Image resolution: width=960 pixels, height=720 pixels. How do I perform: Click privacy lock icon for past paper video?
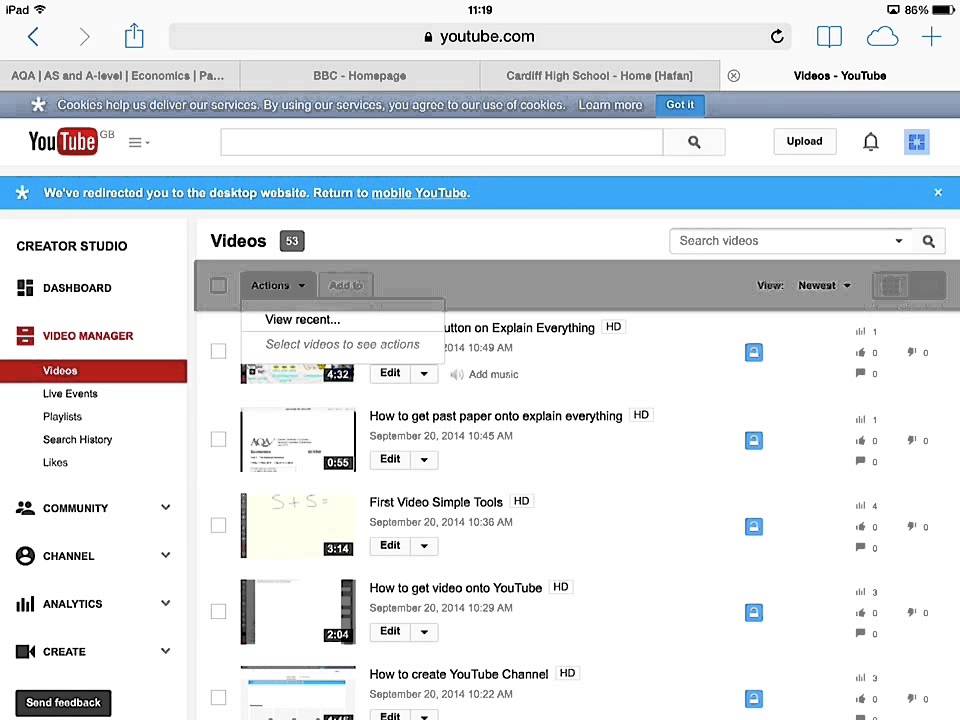(x=754, y=440)
